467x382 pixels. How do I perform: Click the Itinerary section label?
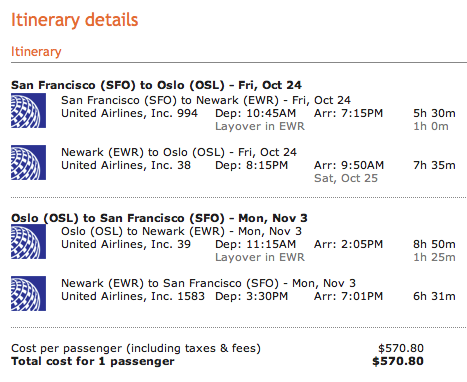[x=36, y=52]
